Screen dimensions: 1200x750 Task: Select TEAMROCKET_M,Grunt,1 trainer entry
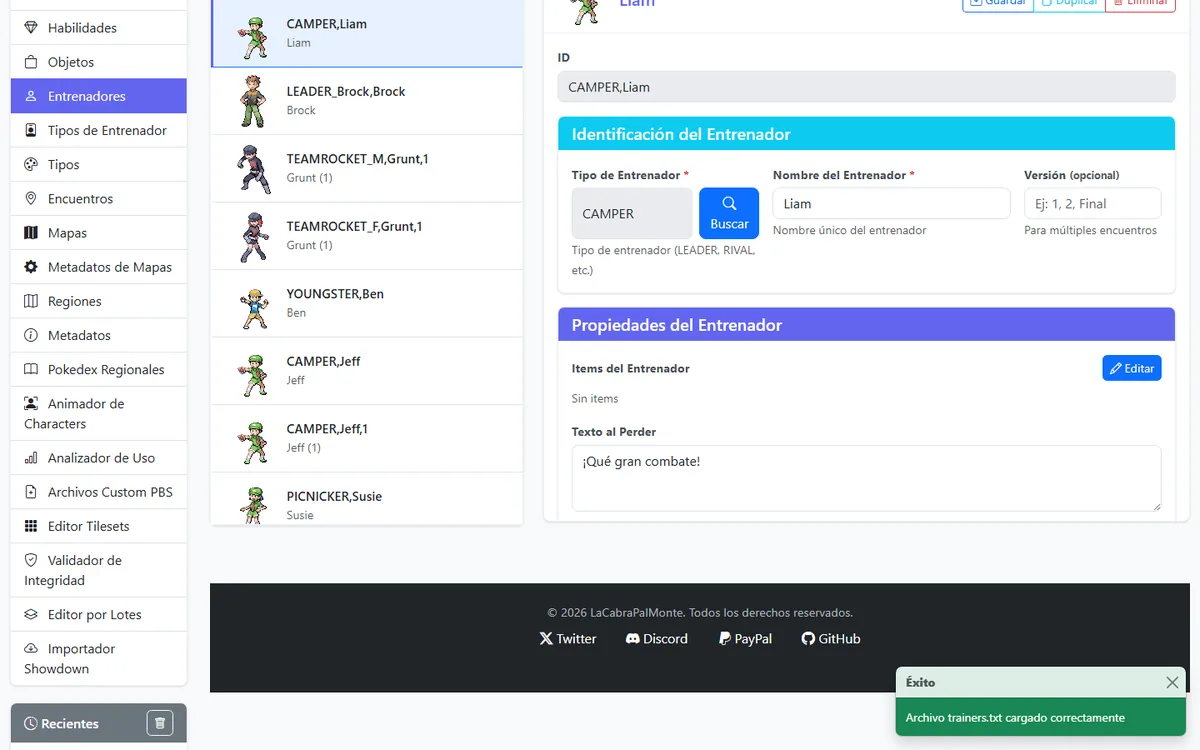point(367,168)
